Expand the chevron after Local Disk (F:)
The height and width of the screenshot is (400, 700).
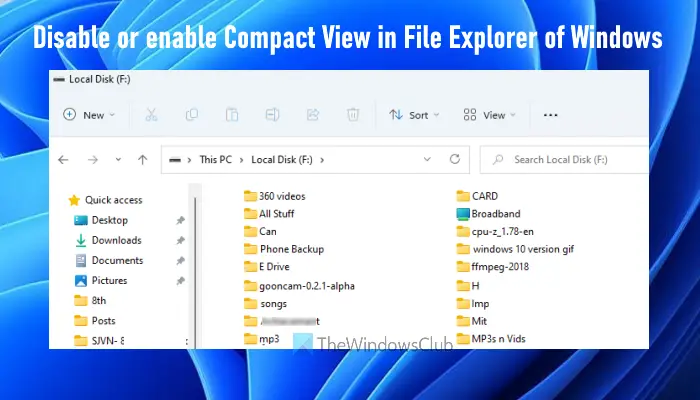pyautogui.click(x=322, y=159)
